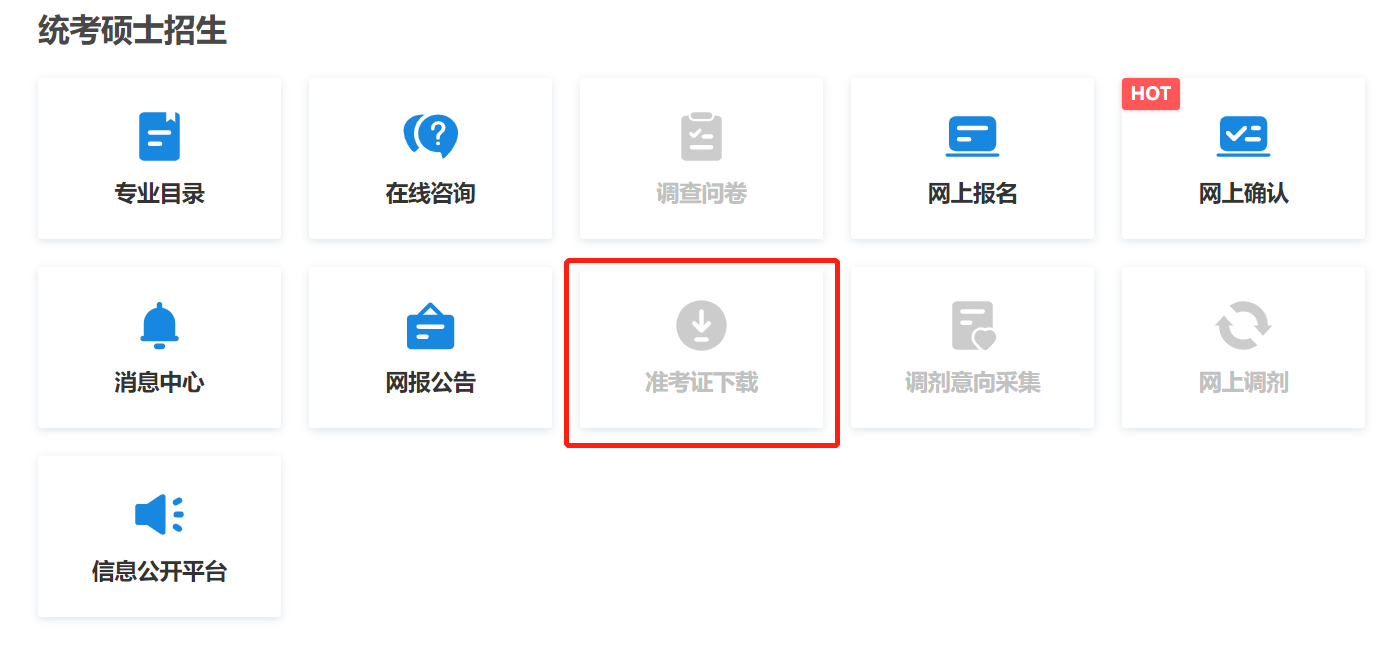Click the 准考证下载 download arrow icon
The image size is (1386, 666).
[x=701, y=325]
